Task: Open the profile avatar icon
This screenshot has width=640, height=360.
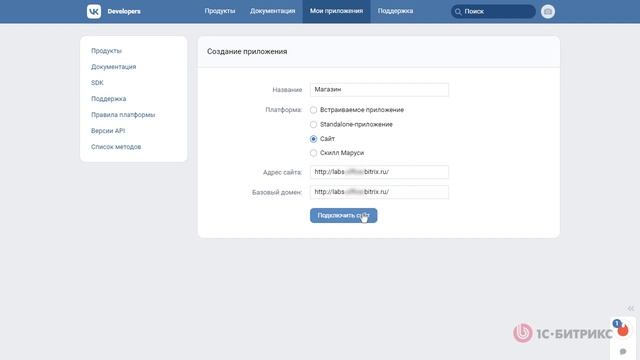Action: pos(548,11)
